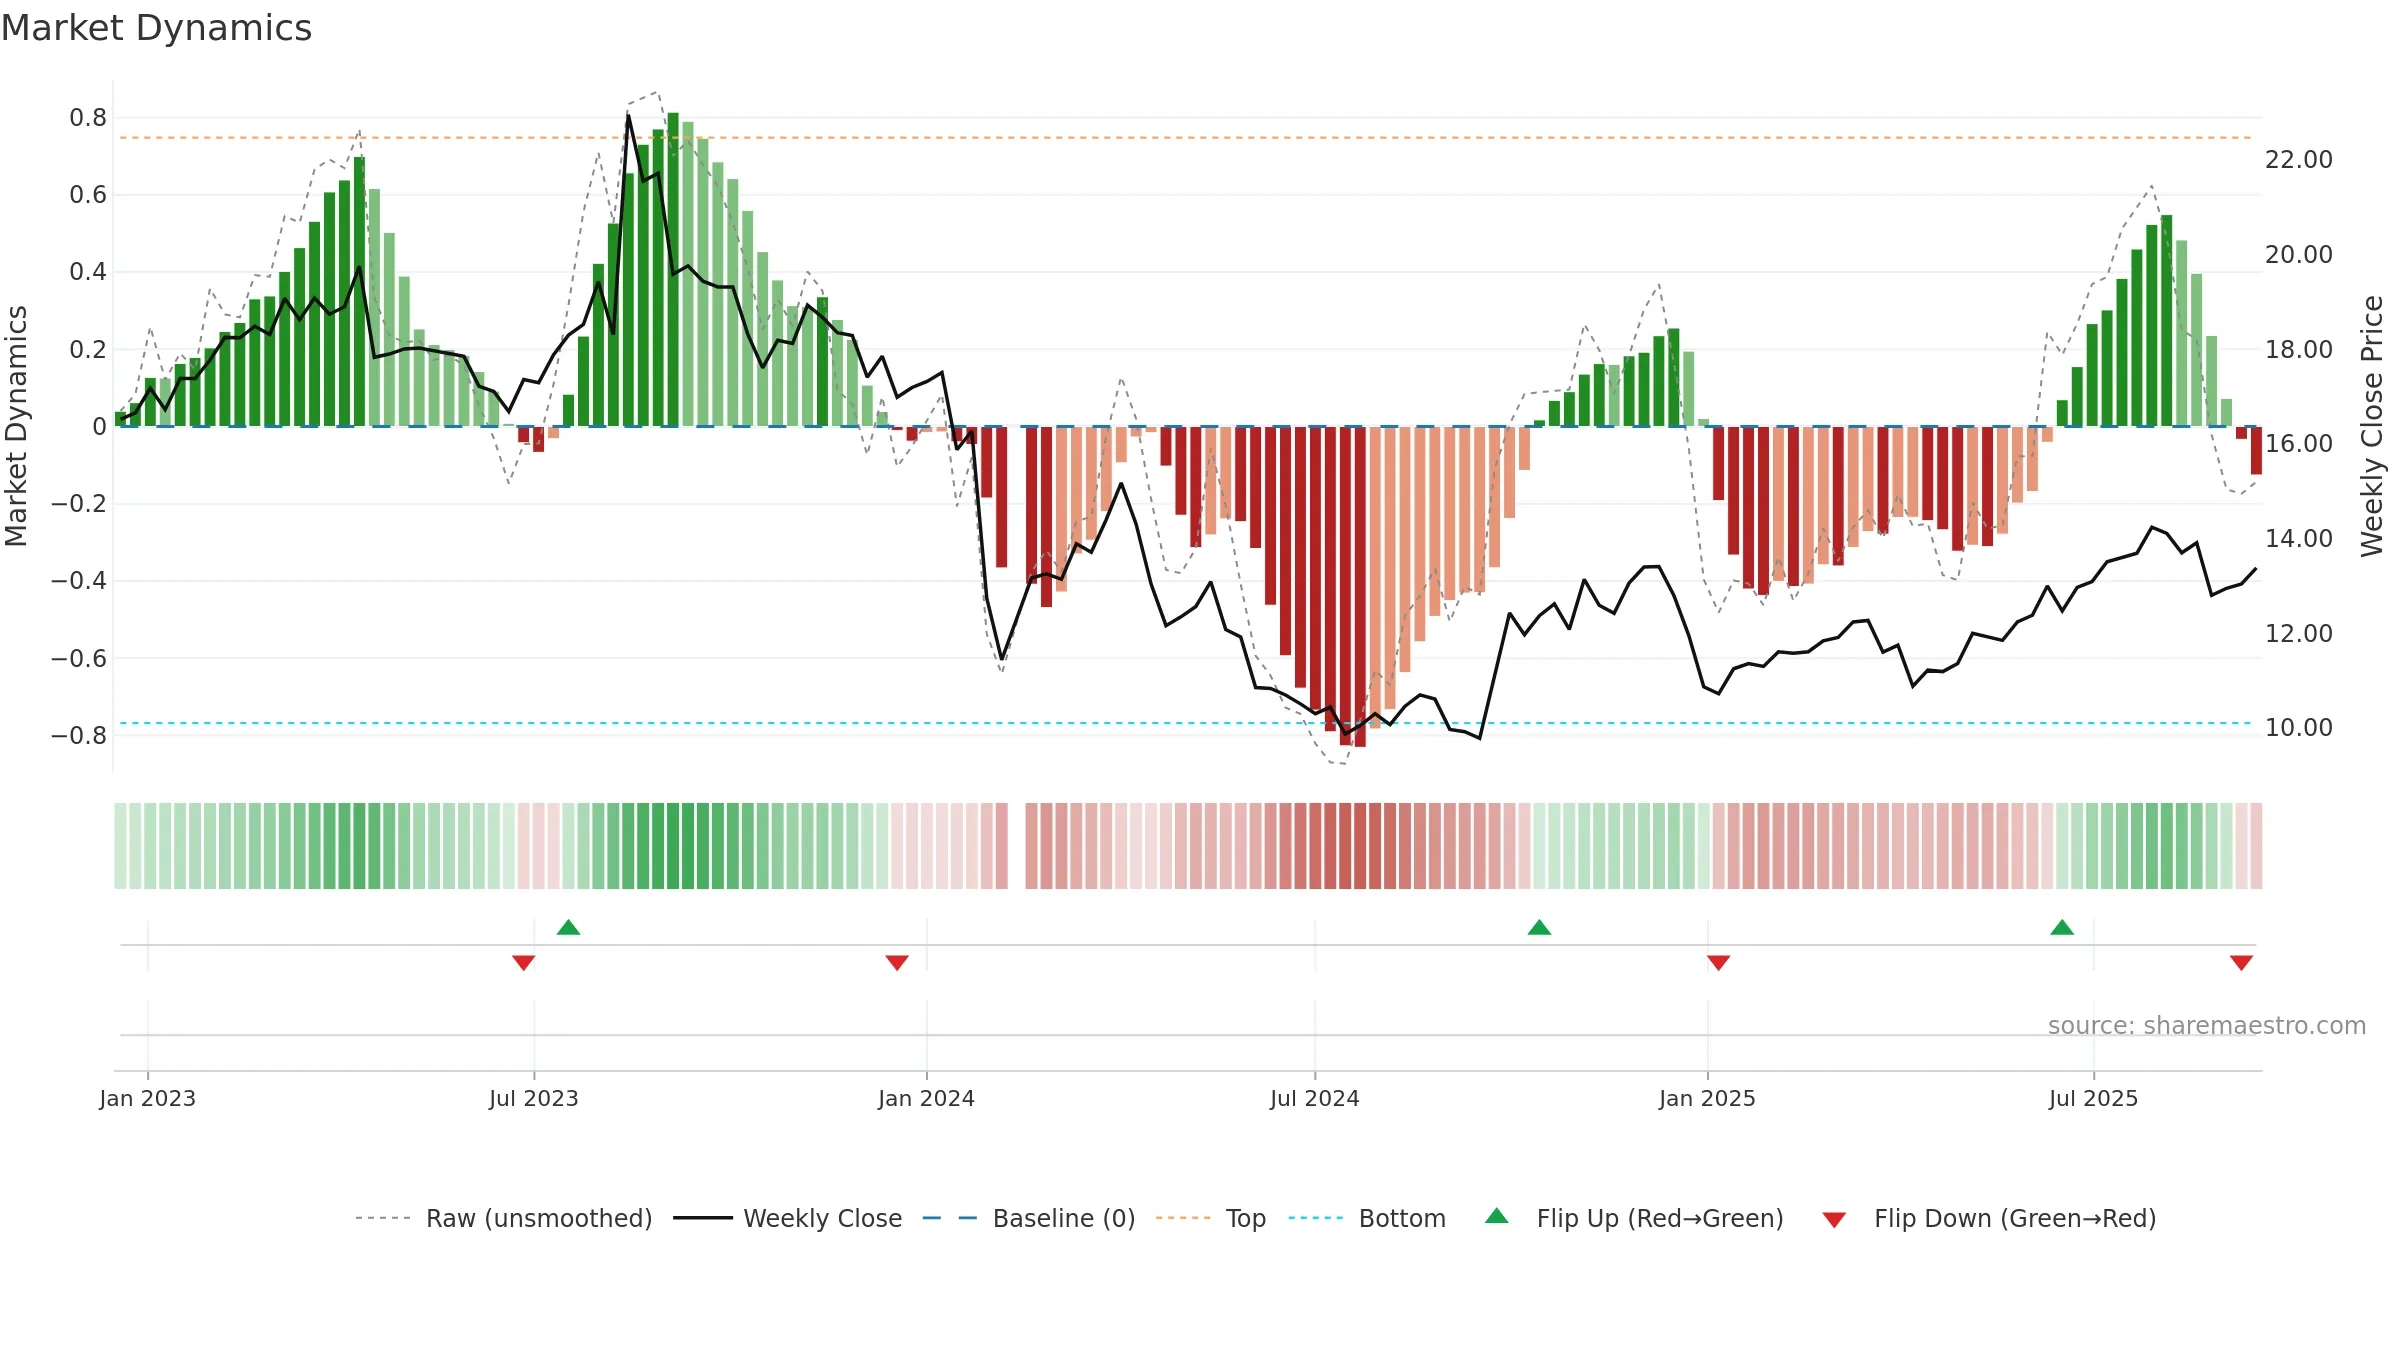Click the source: sharemaestro.com text
The image size is (2400, 1350).
coord(2207,1026)
